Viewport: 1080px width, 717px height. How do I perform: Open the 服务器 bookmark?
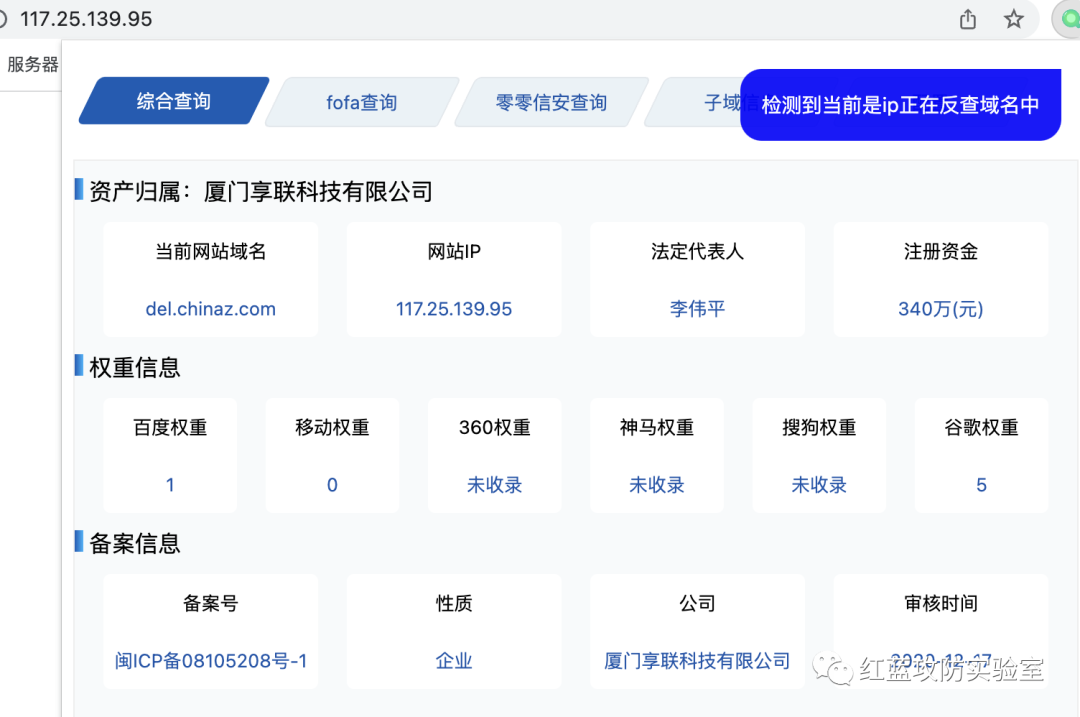coord(32,64)
